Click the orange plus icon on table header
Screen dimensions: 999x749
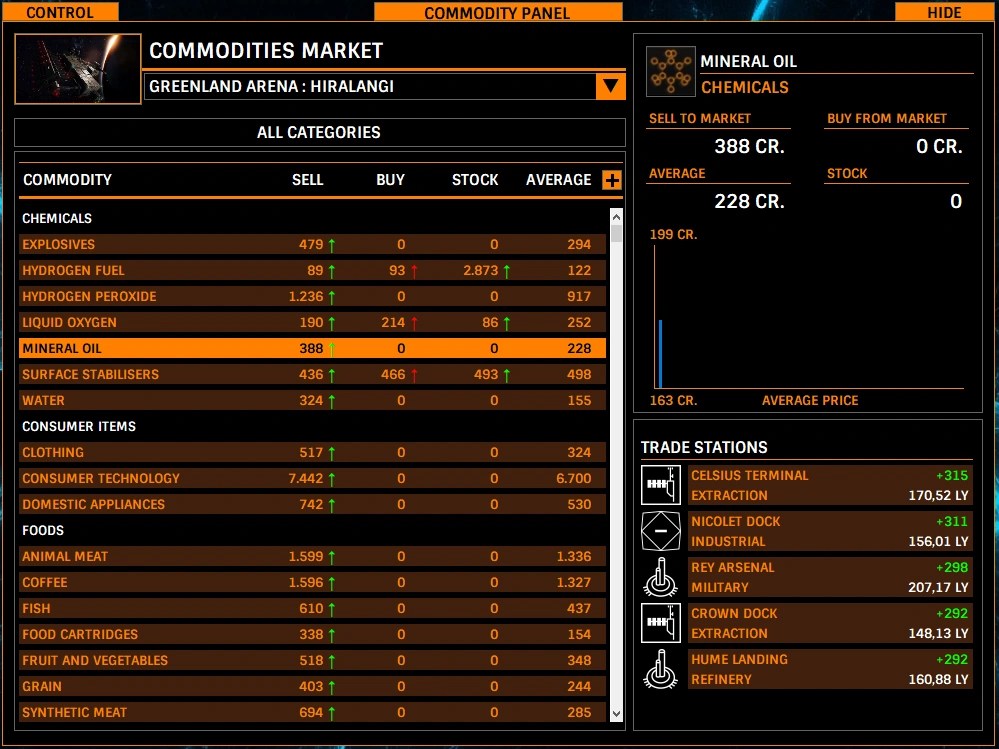click(x=611, y=180)
